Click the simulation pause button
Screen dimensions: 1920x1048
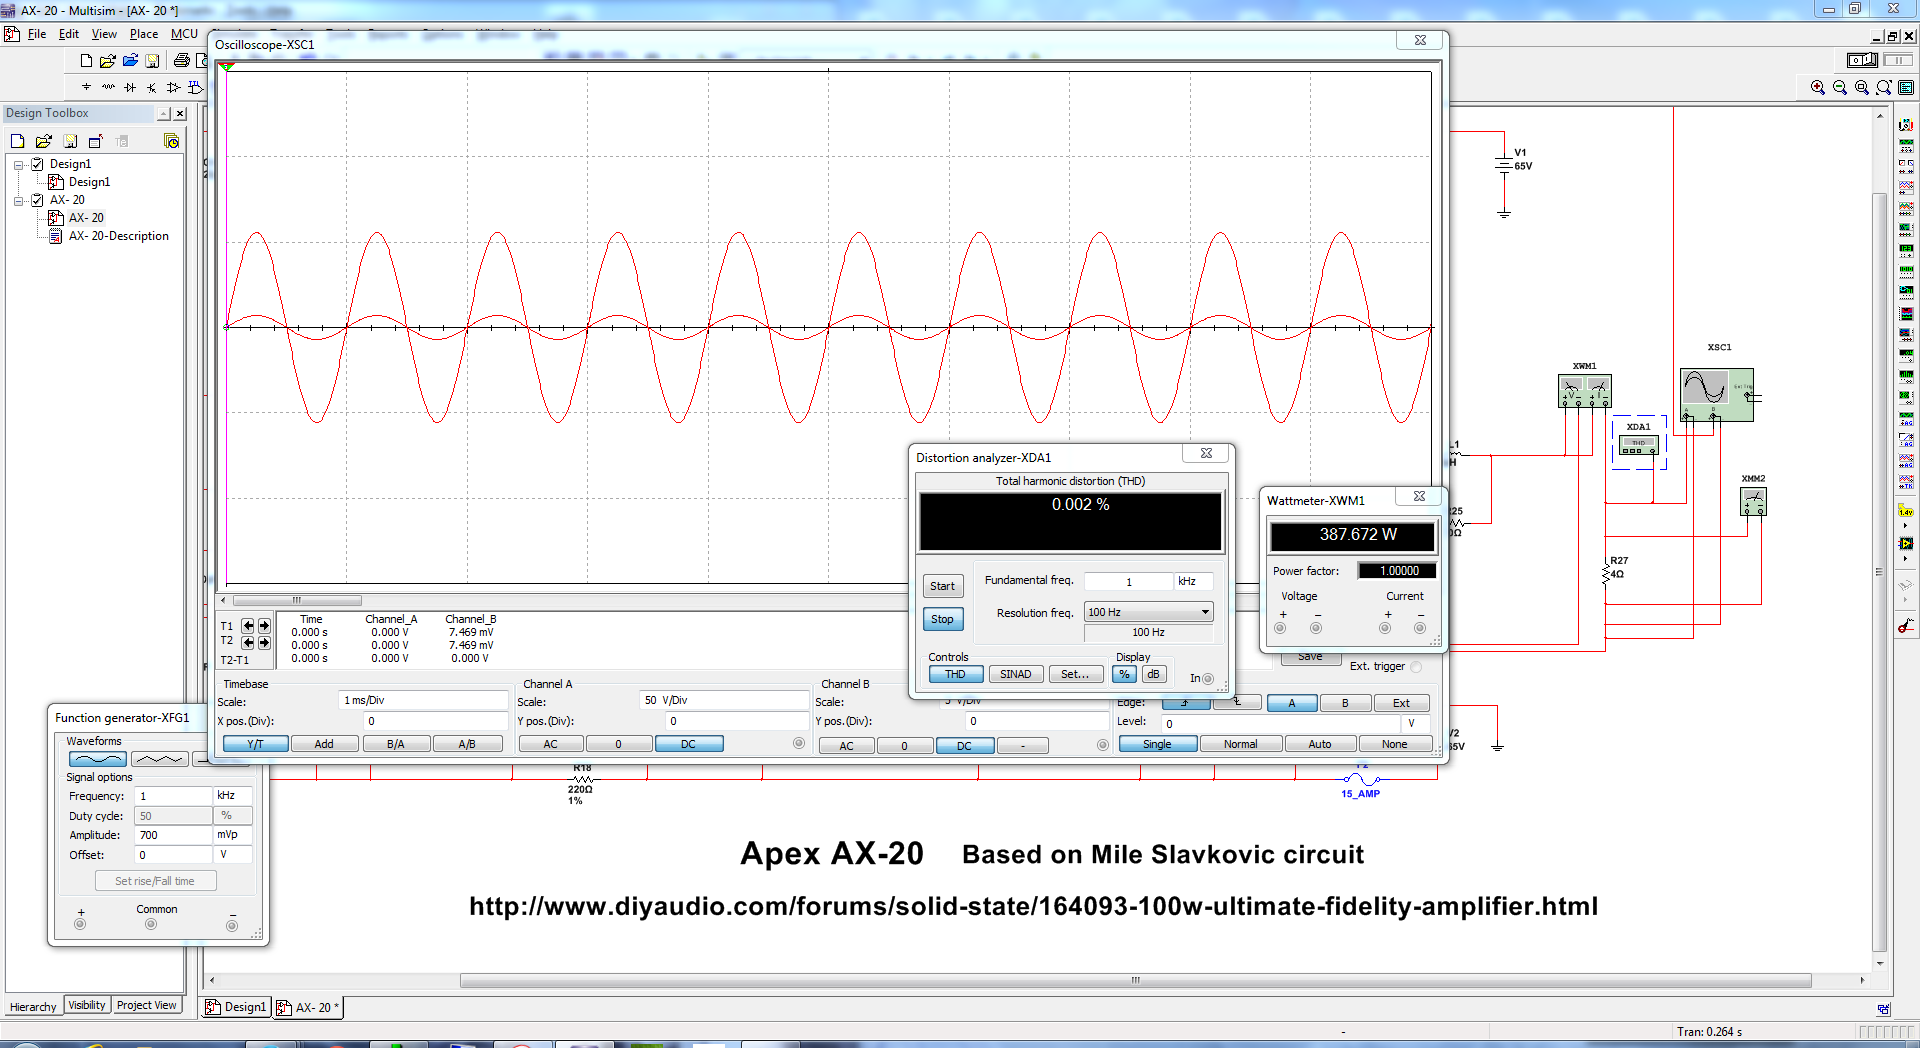pyautogui.click(x=1898, y=60)
